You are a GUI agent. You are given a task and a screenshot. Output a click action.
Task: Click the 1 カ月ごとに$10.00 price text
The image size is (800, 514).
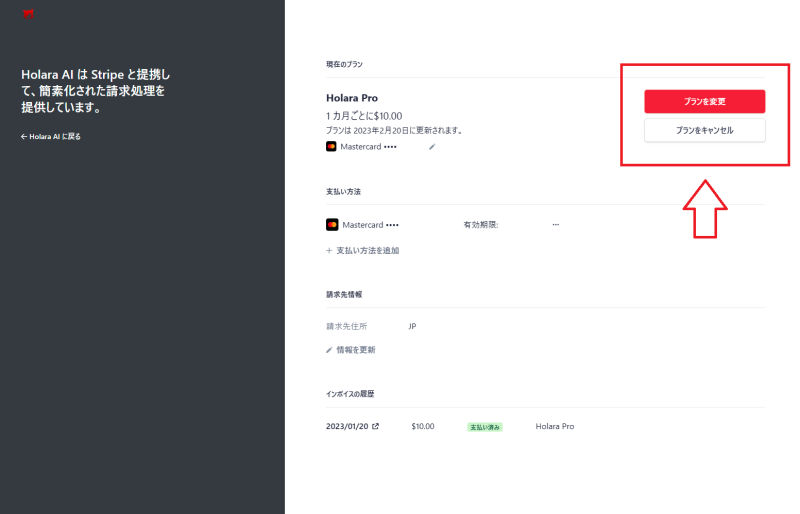pos(364,116)
